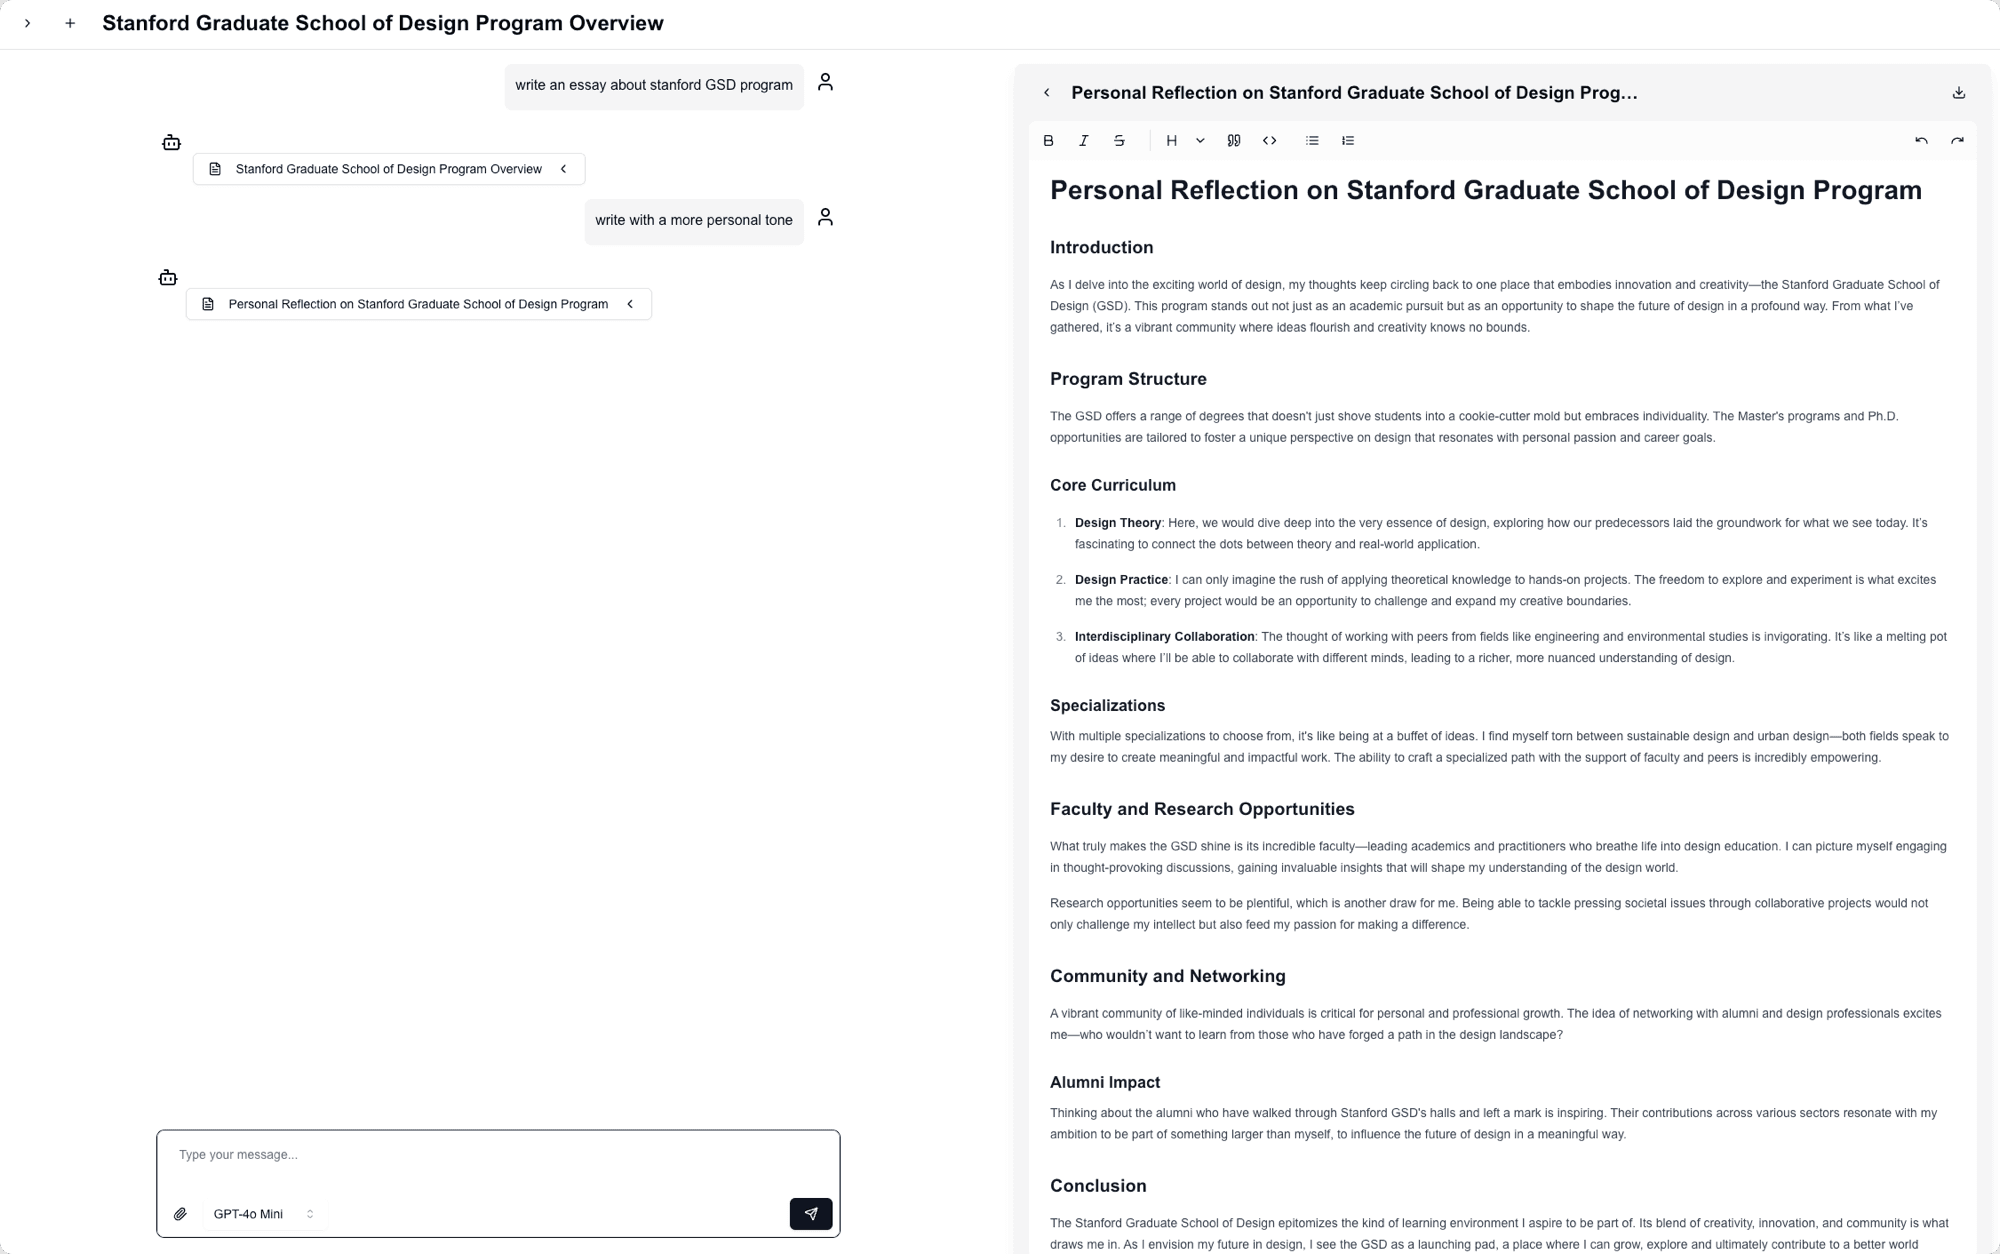This screenshot has width=2000, height=1254.
Task: Click the inline code icon
Action: (x=1269, y=140)
